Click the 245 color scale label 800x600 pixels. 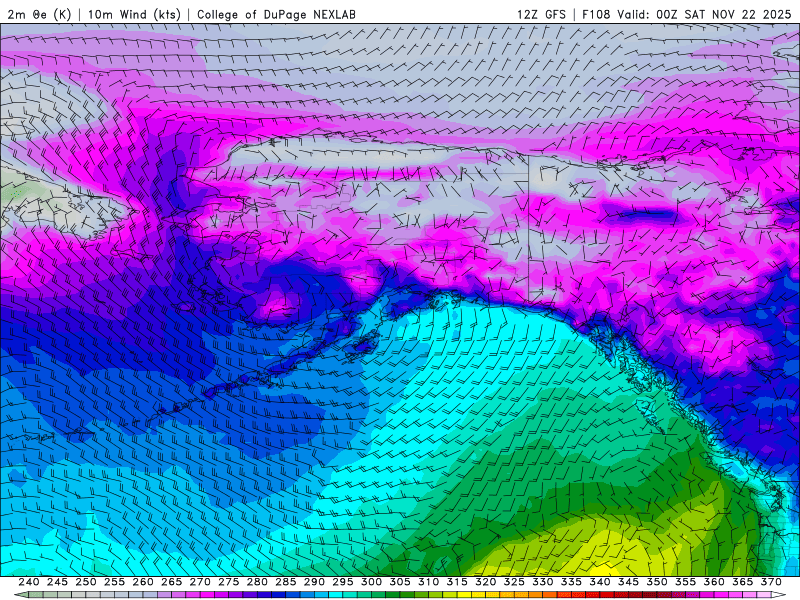point(57,582)
